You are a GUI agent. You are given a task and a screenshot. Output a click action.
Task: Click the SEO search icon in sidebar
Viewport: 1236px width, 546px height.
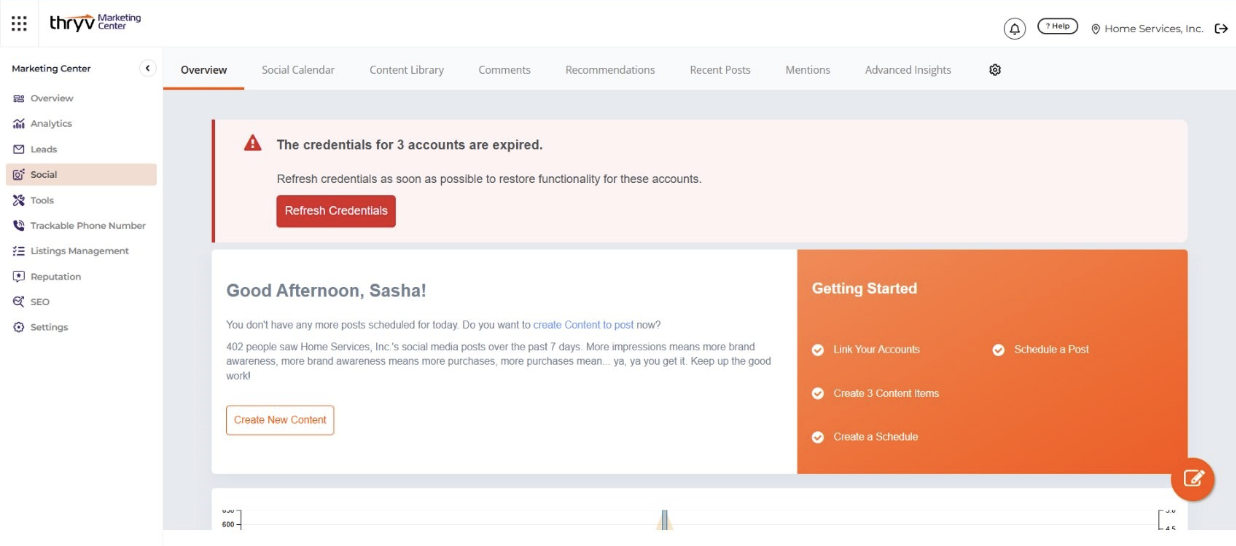pos(19,302)
